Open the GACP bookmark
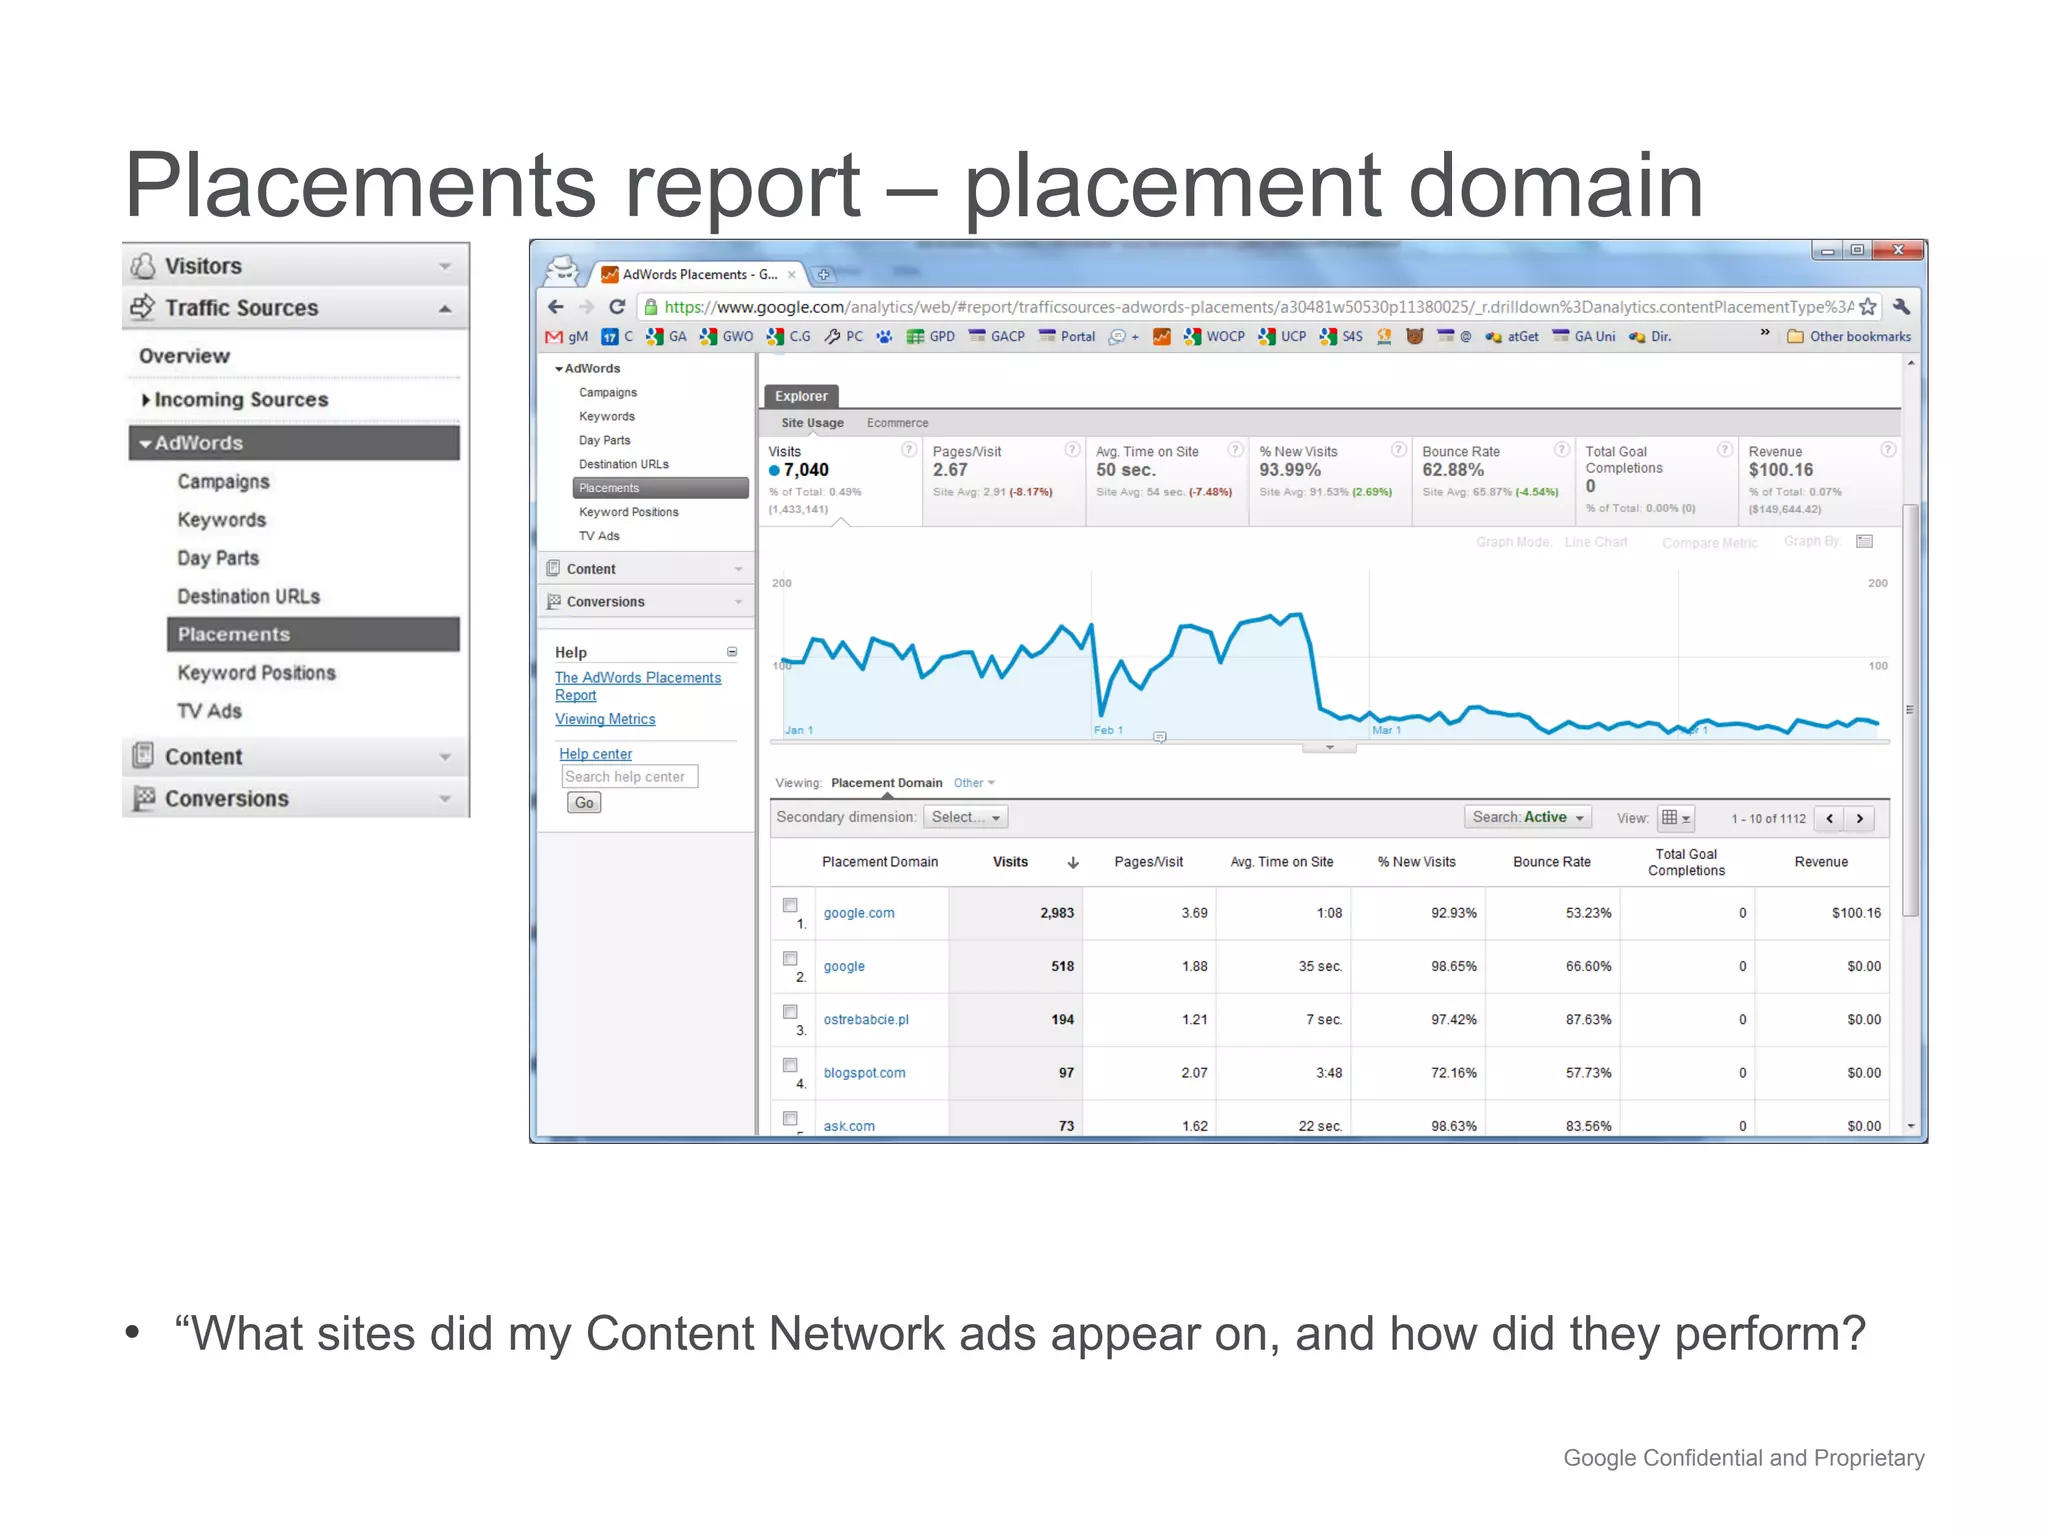Viewport: 2048px width, 1536px height. pyautogui.click(x=997, y=337)
